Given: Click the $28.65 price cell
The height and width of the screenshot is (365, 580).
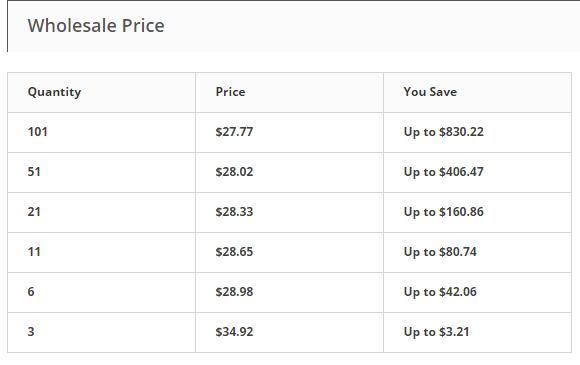Looking at the screenshot, I should (x=289, y=252).
